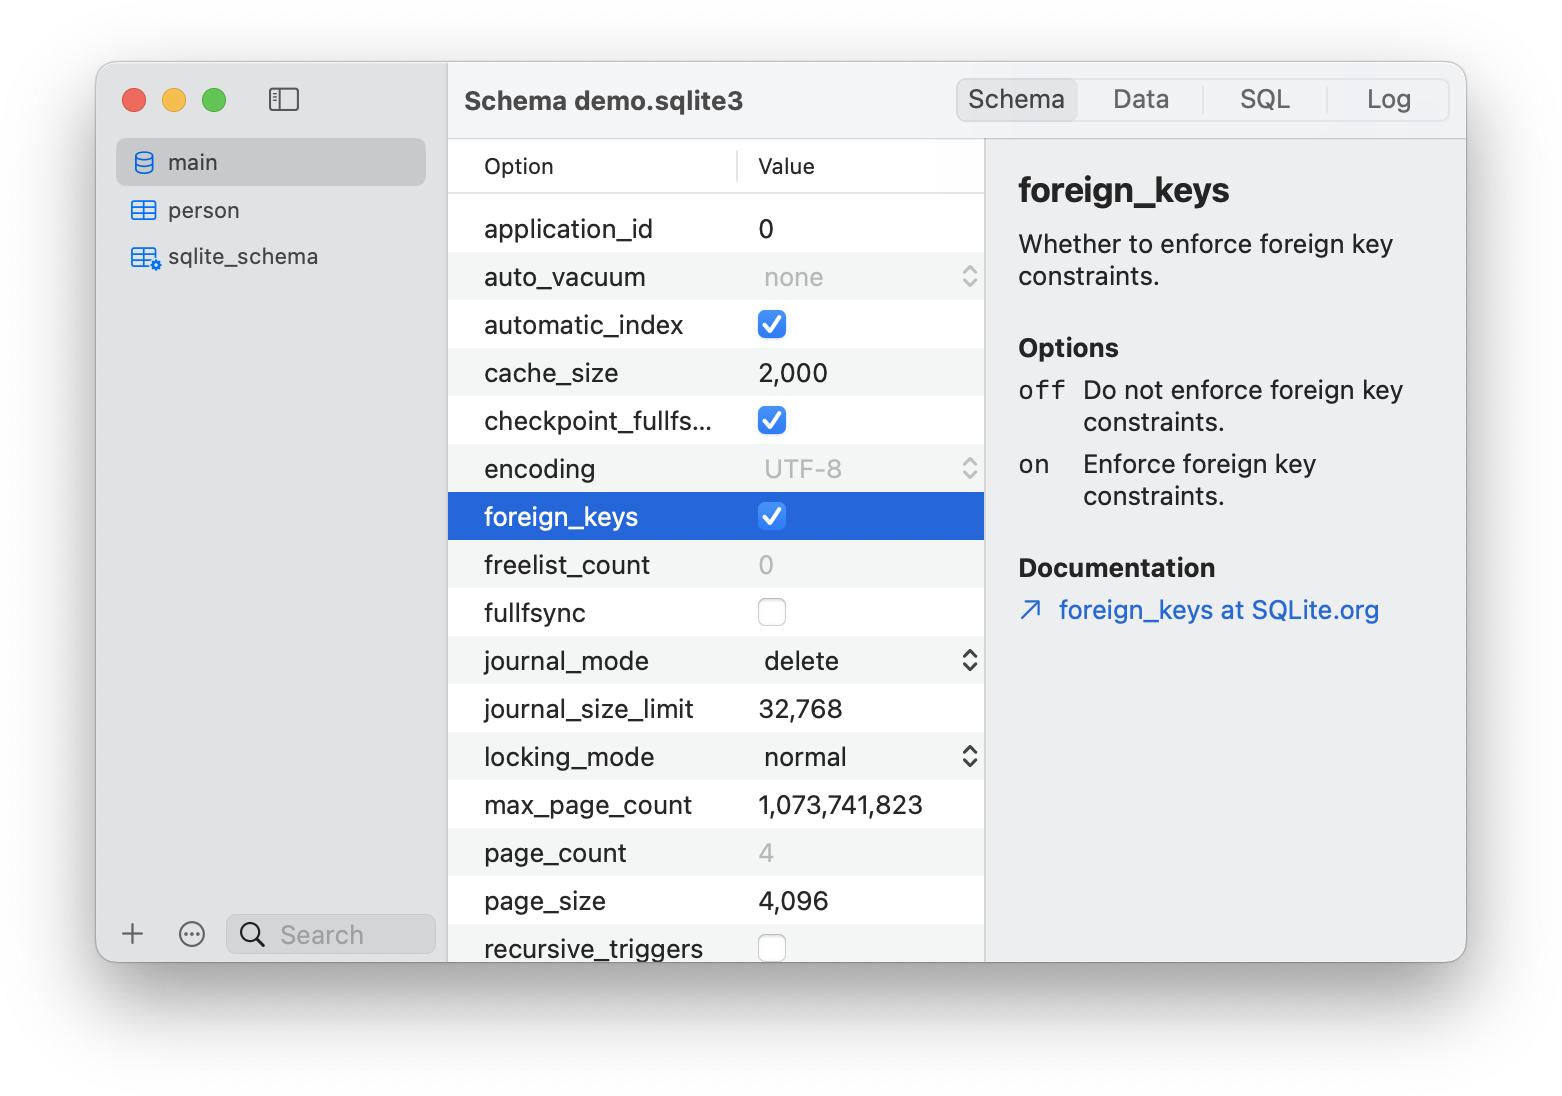Click the Option column header
Viewport: 1562px width, 1096px height.
coord(519,166)
